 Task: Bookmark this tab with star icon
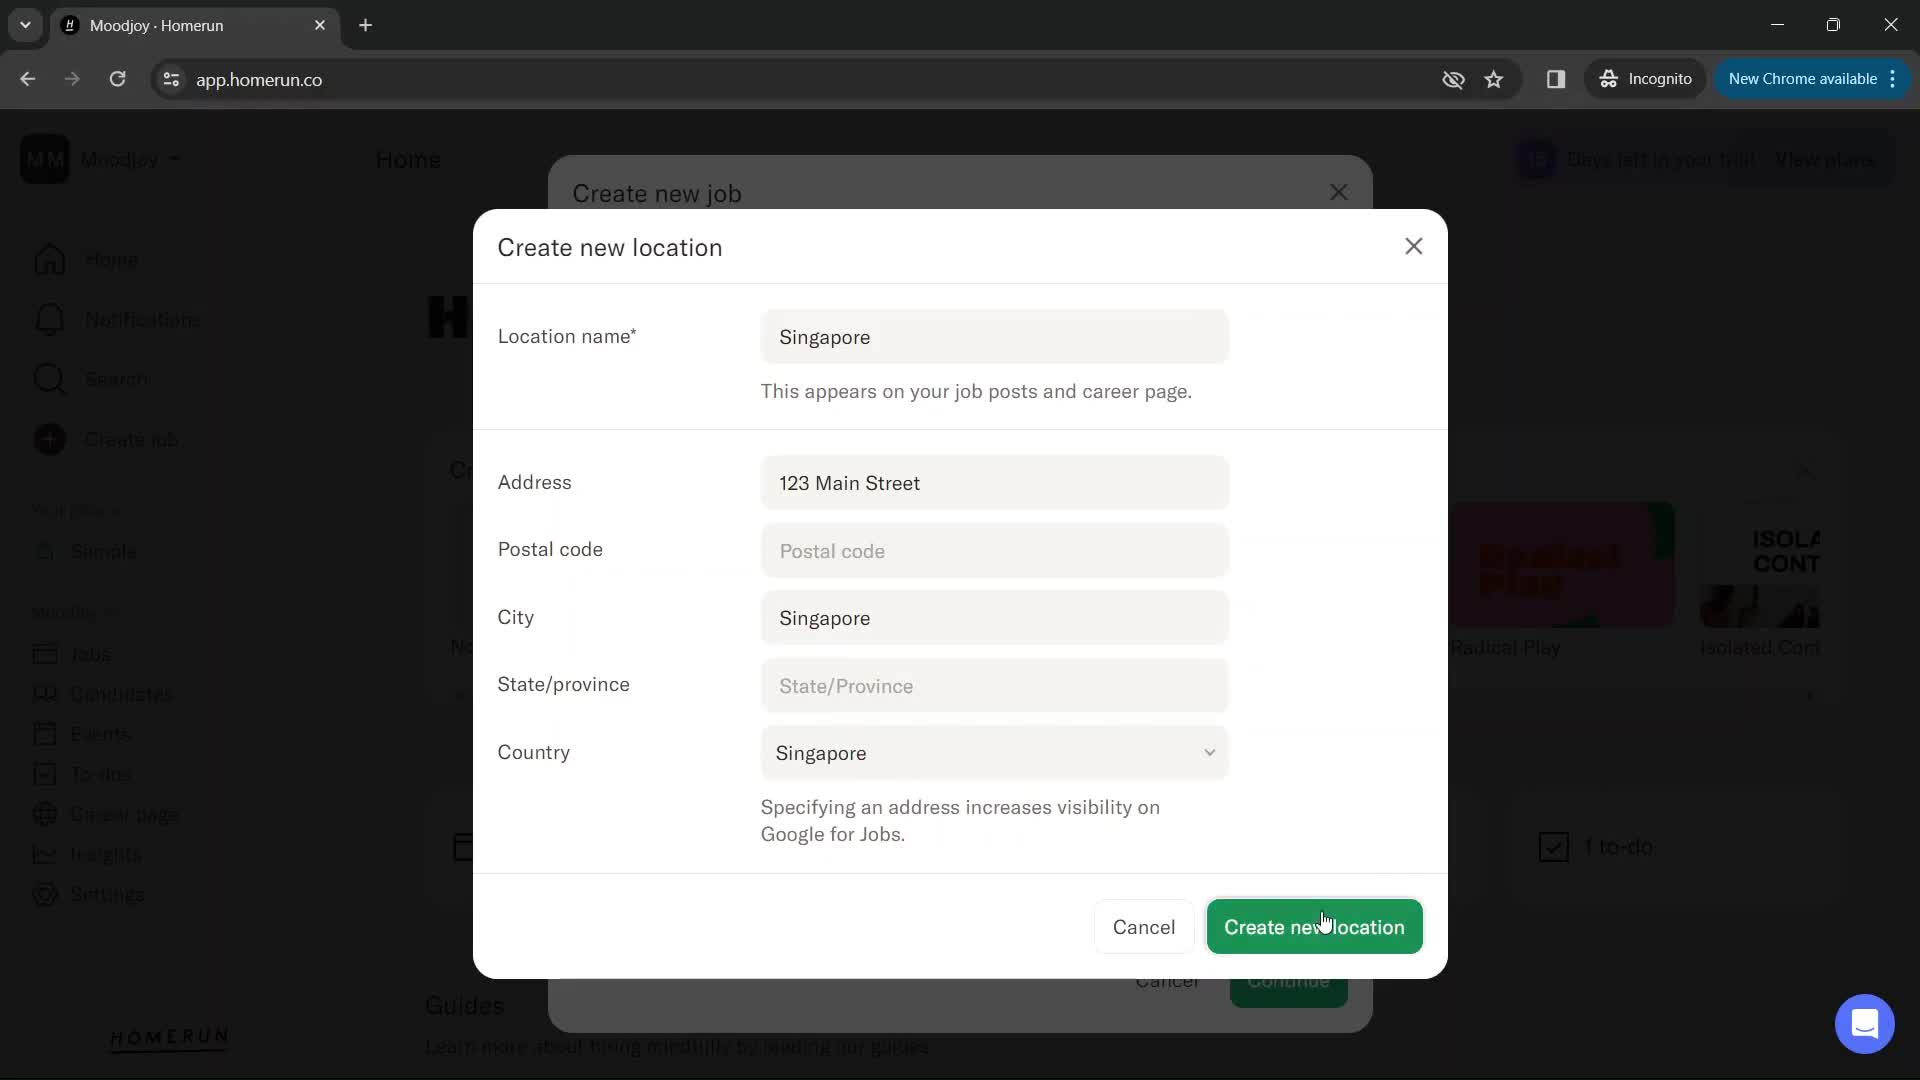click(x=1494, y=79)
